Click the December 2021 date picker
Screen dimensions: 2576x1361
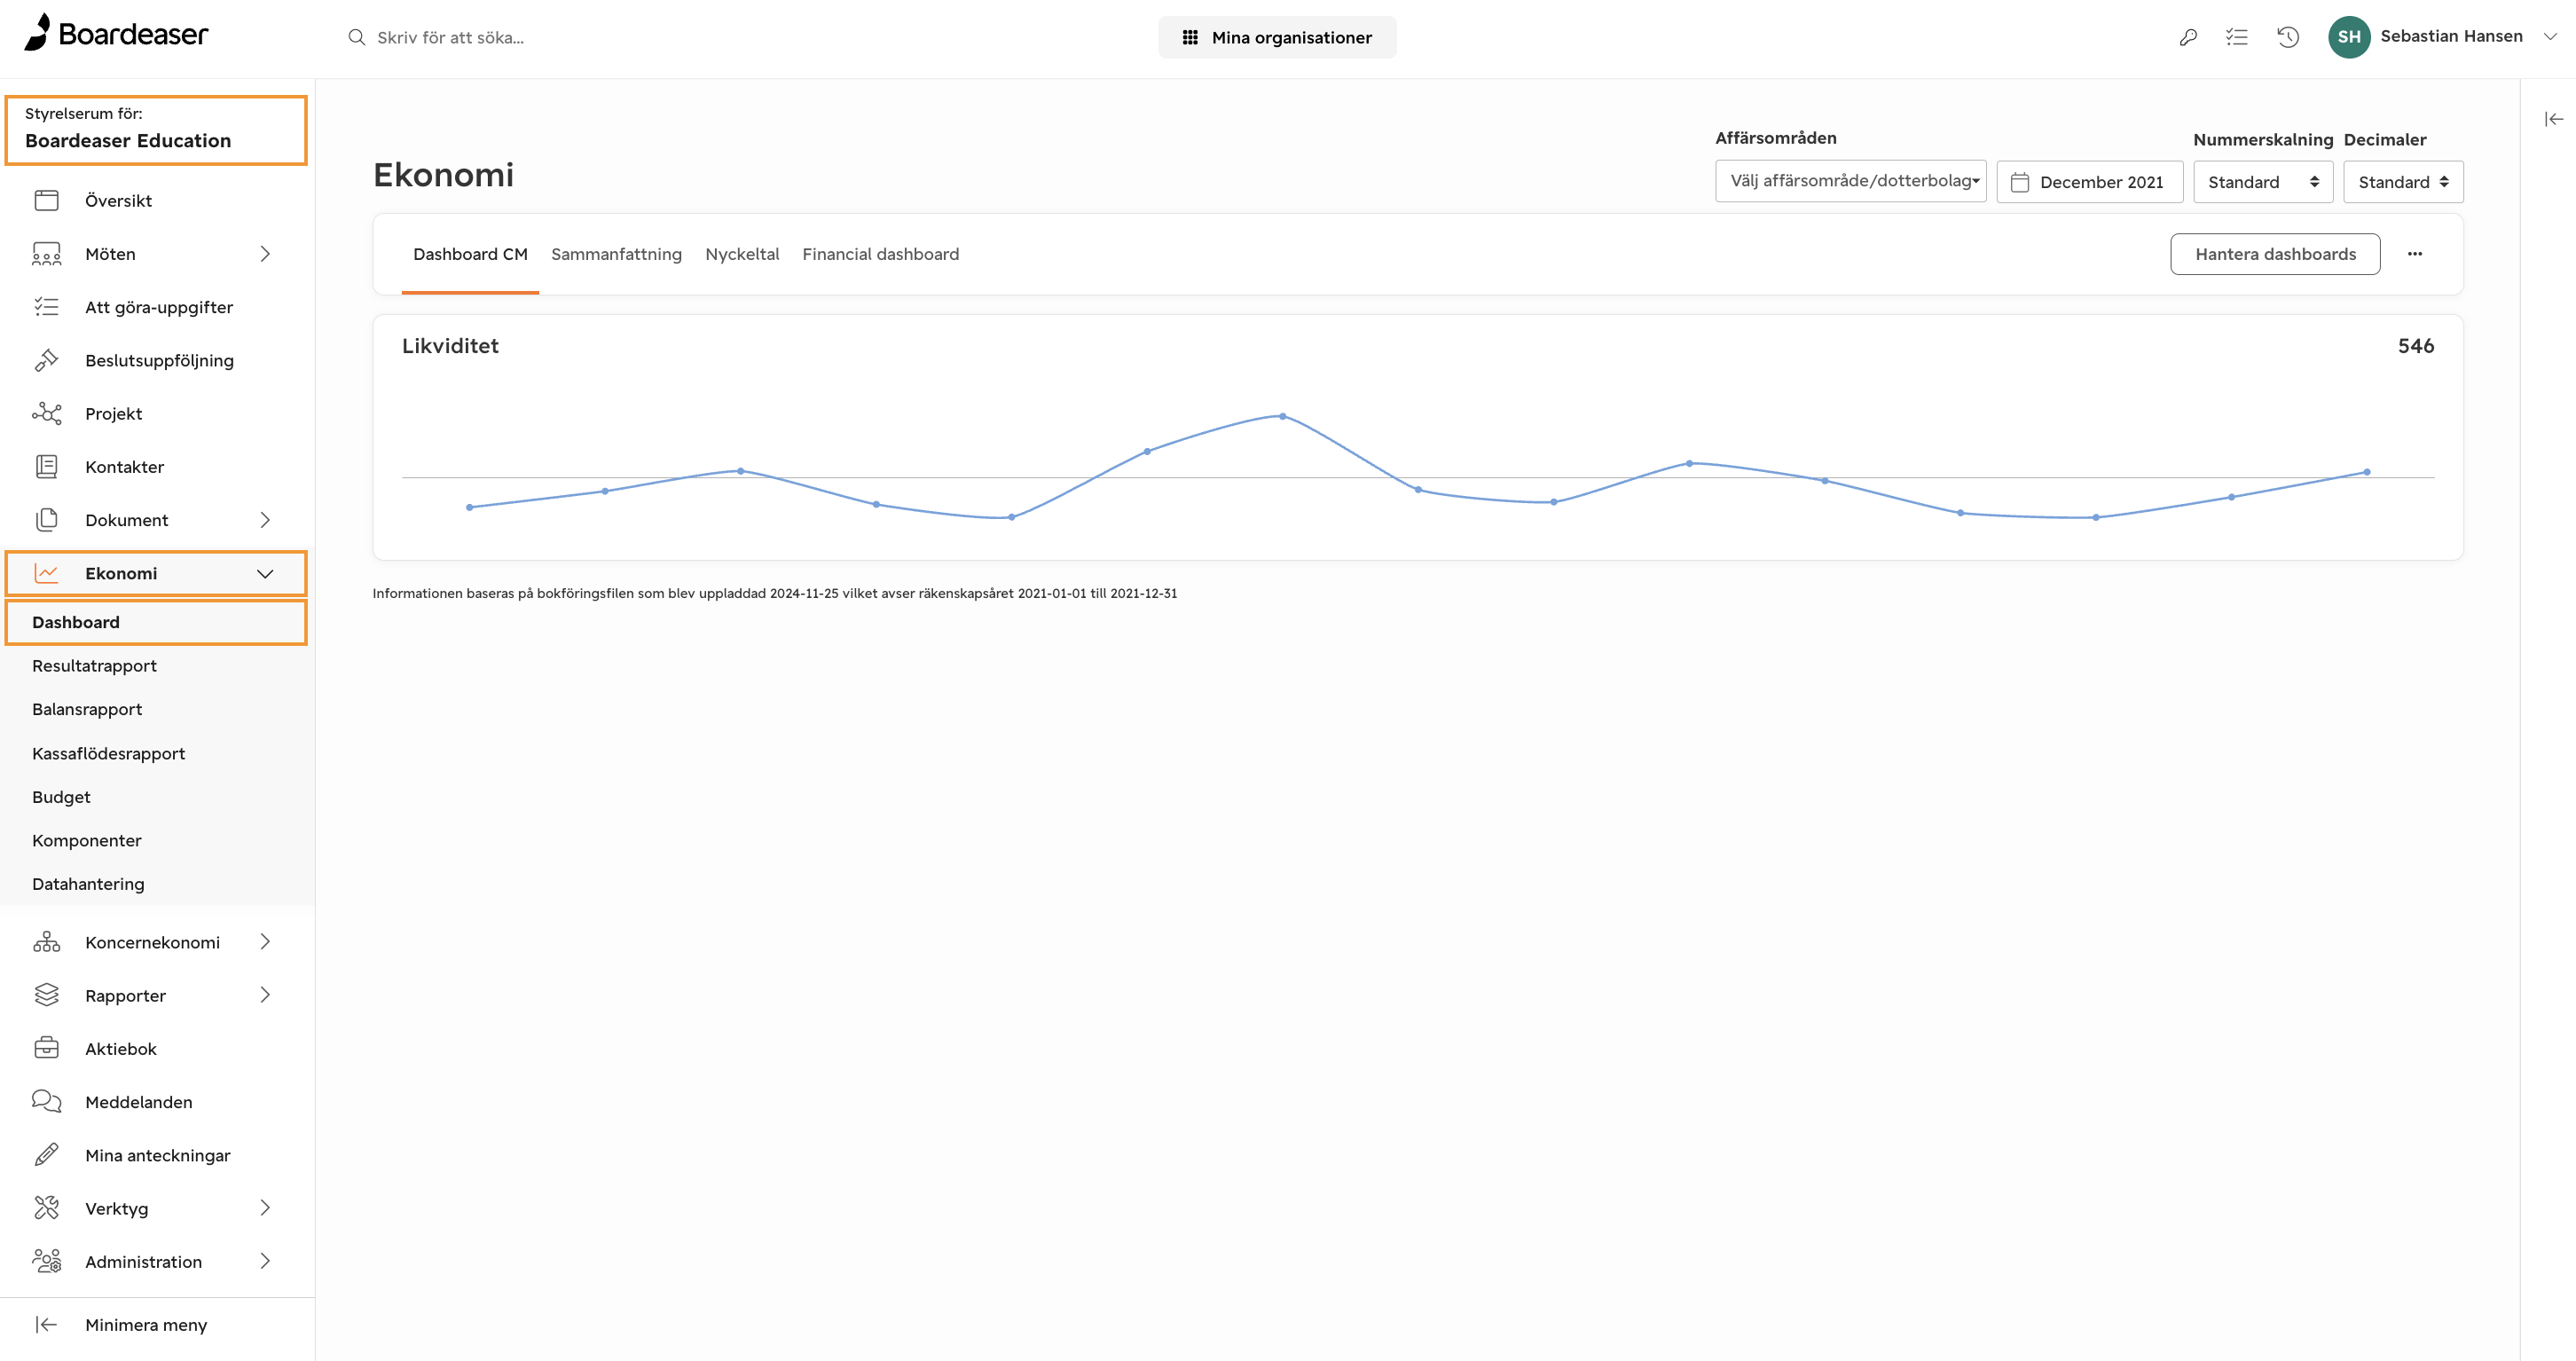pyautogui.click(x=2090, y=182)
